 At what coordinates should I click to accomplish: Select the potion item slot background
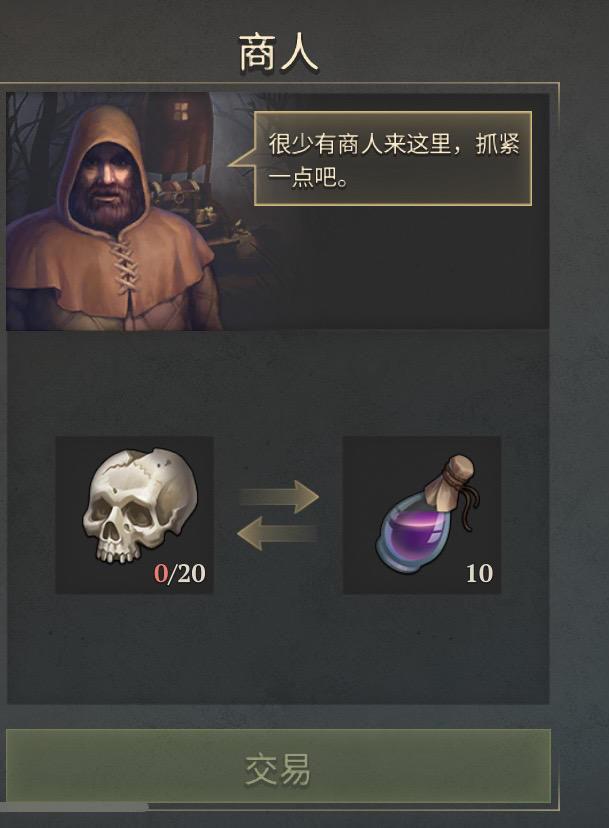(x=421, y=515)
